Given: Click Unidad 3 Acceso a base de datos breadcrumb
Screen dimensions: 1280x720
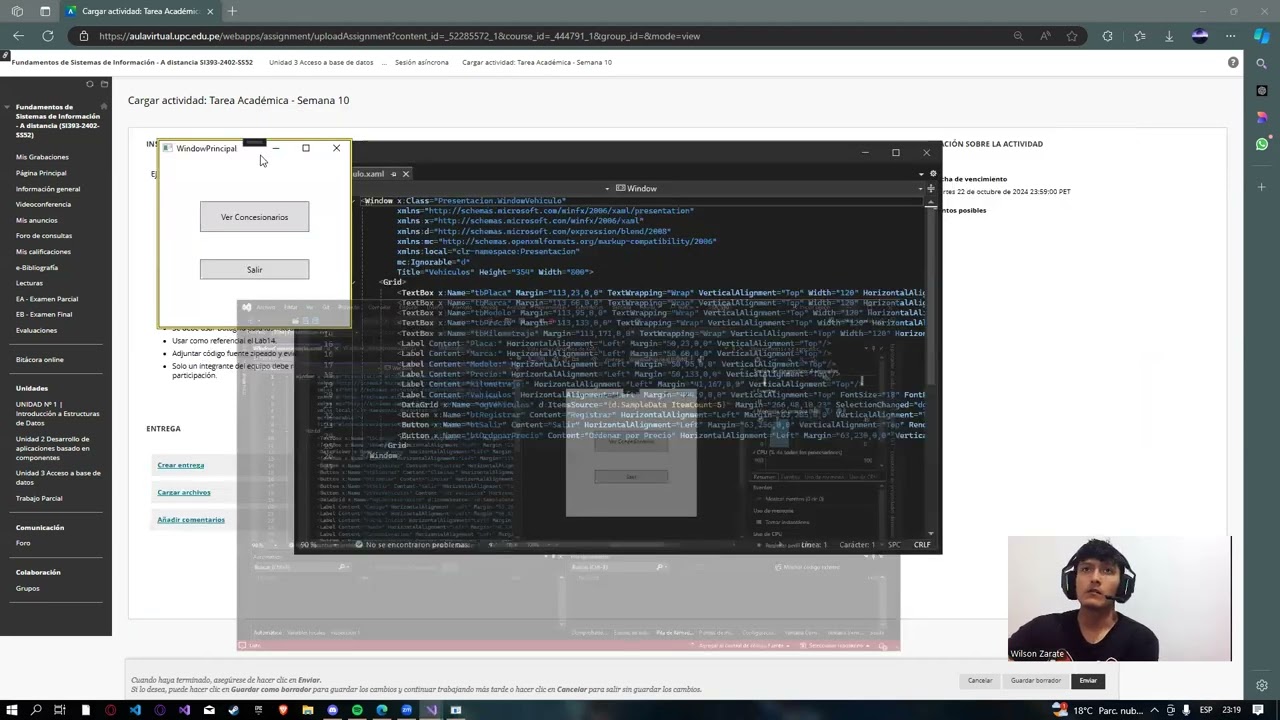Looking at the screenshot, I should click(321, 62).
